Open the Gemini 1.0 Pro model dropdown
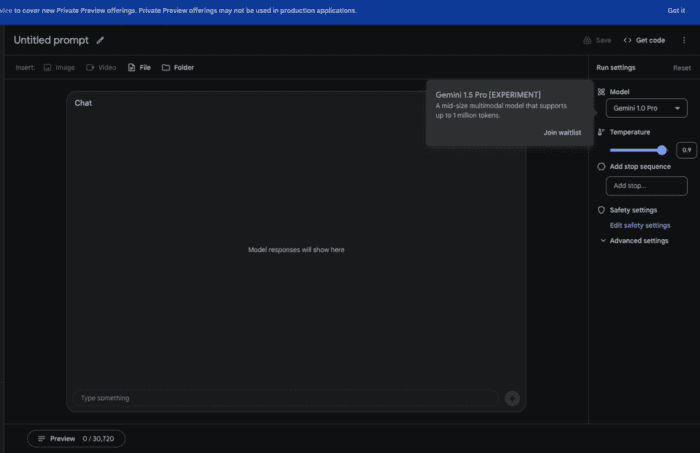The height and width of the screenshot is (453, 700). click(646, 108)
